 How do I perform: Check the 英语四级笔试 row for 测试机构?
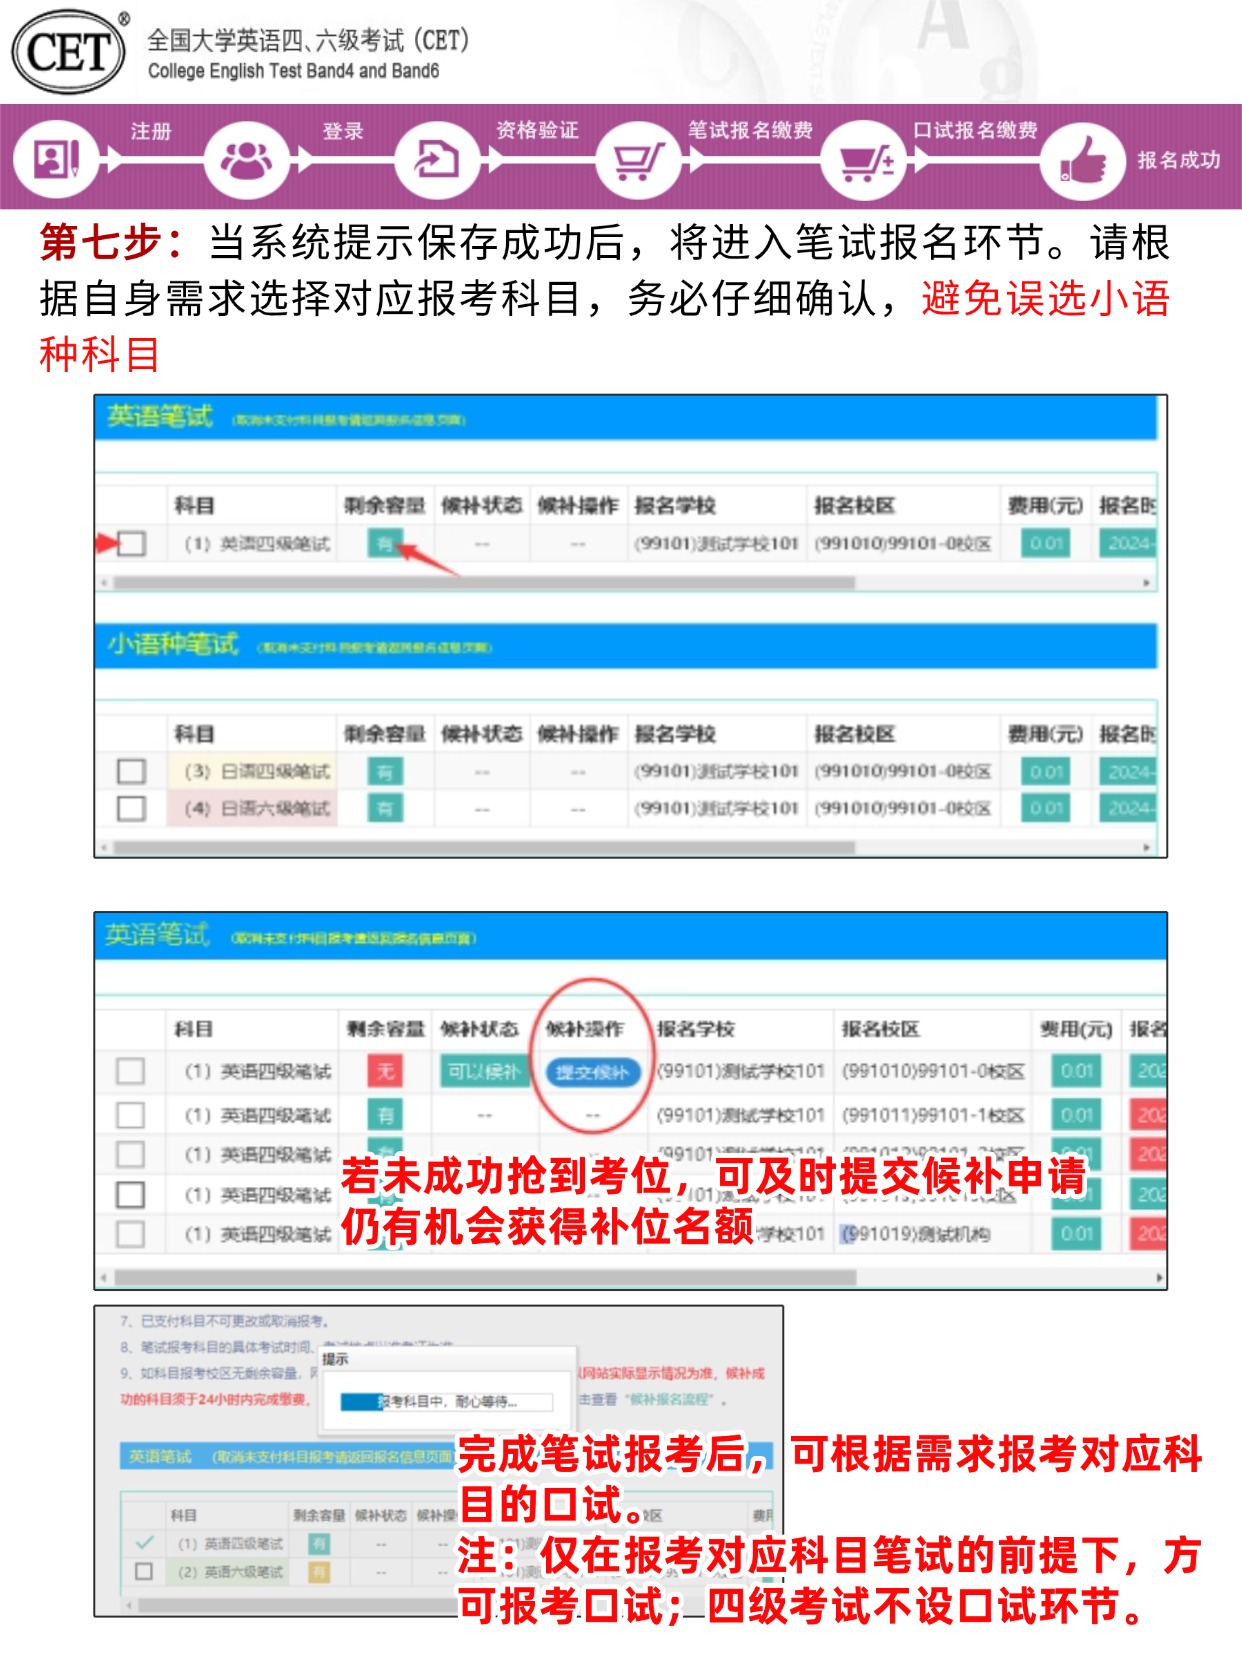click(130, 1233)
